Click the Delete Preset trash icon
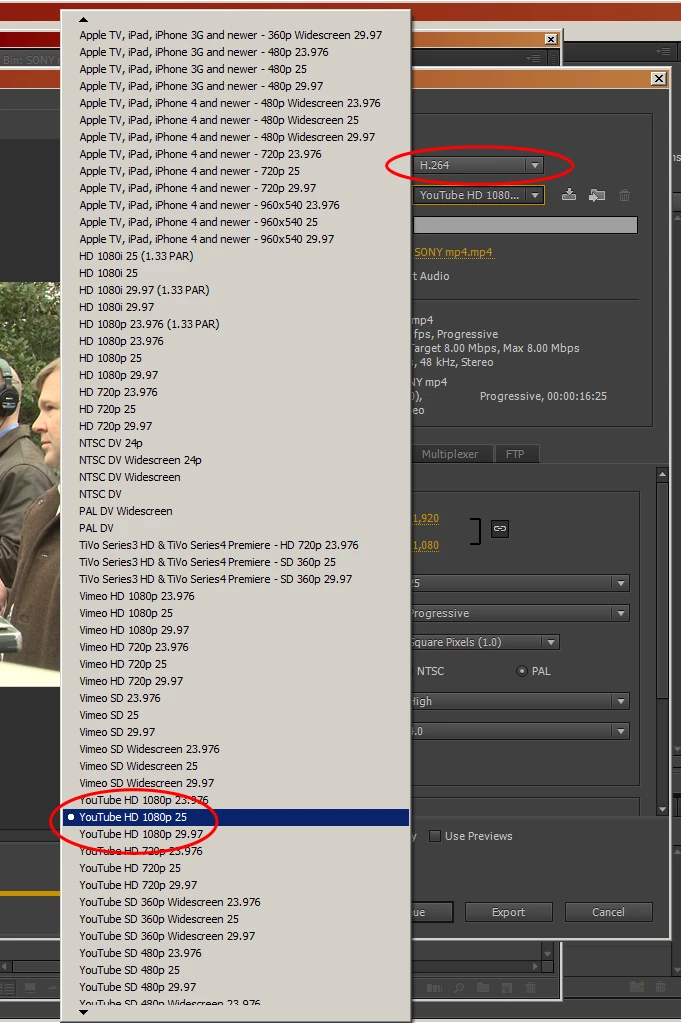This screenshot has height=1023, width=681. [624, 194]
